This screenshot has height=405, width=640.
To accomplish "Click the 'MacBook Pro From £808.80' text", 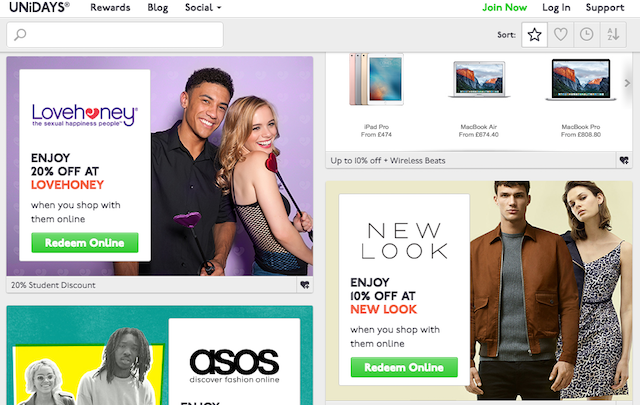I will point(581,131).
